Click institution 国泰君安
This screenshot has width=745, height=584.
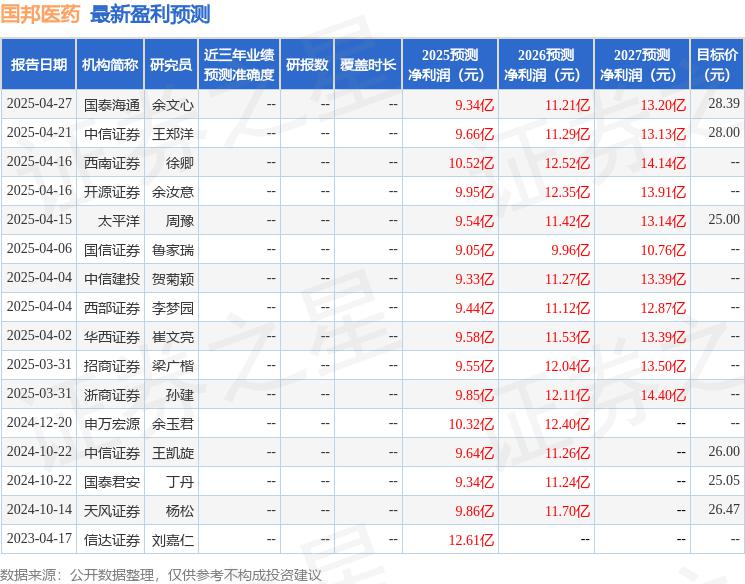click(112, 481)
